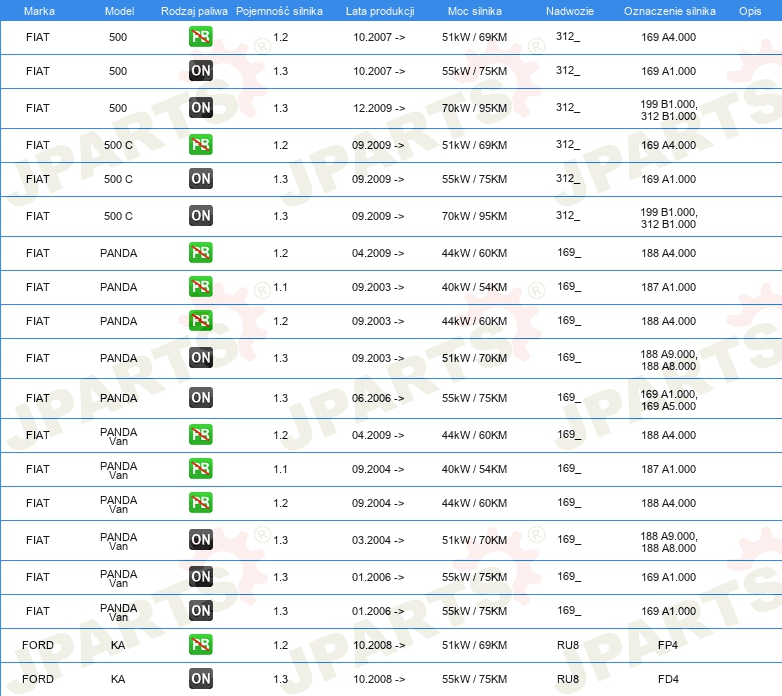
Task: Click KA in the FORD diesel 1.3 row
Action: 118,679
